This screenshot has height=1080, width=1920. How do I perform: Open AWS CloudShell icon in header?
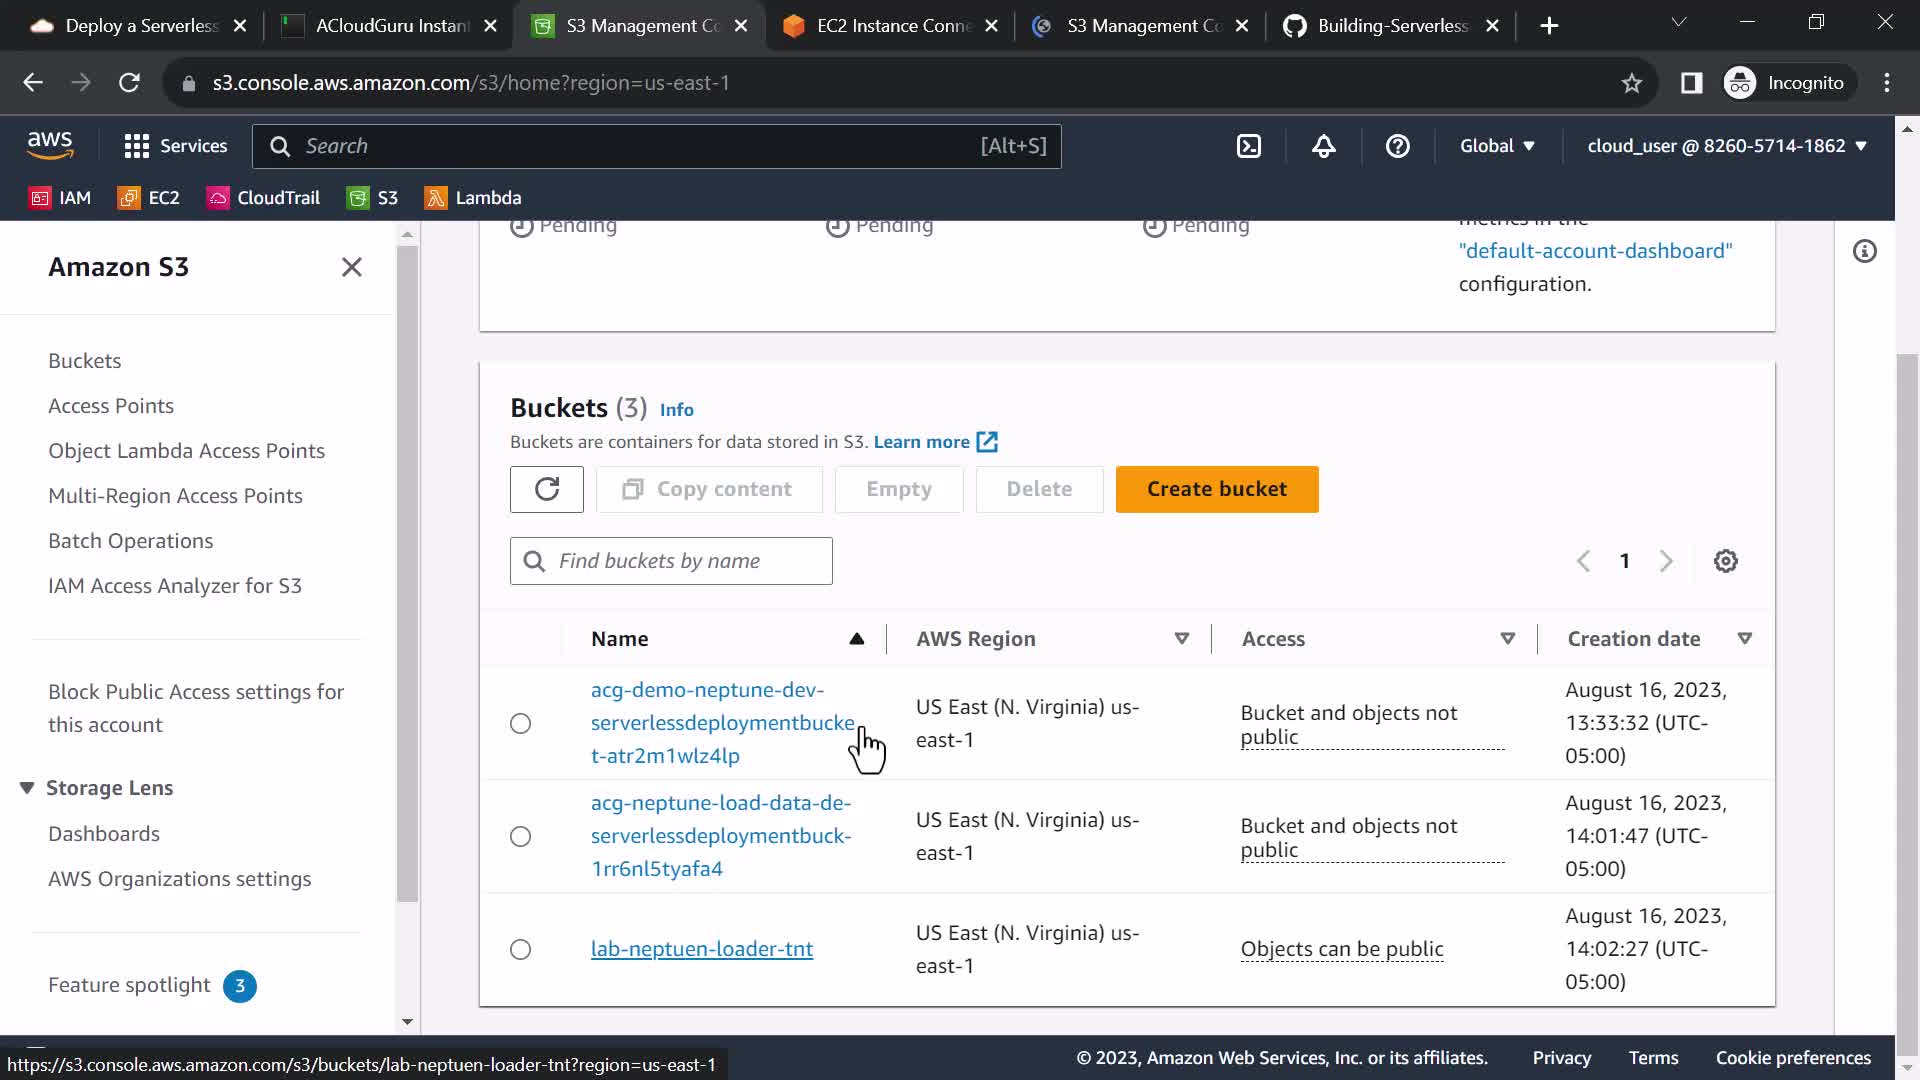[x=1249, y=146]
